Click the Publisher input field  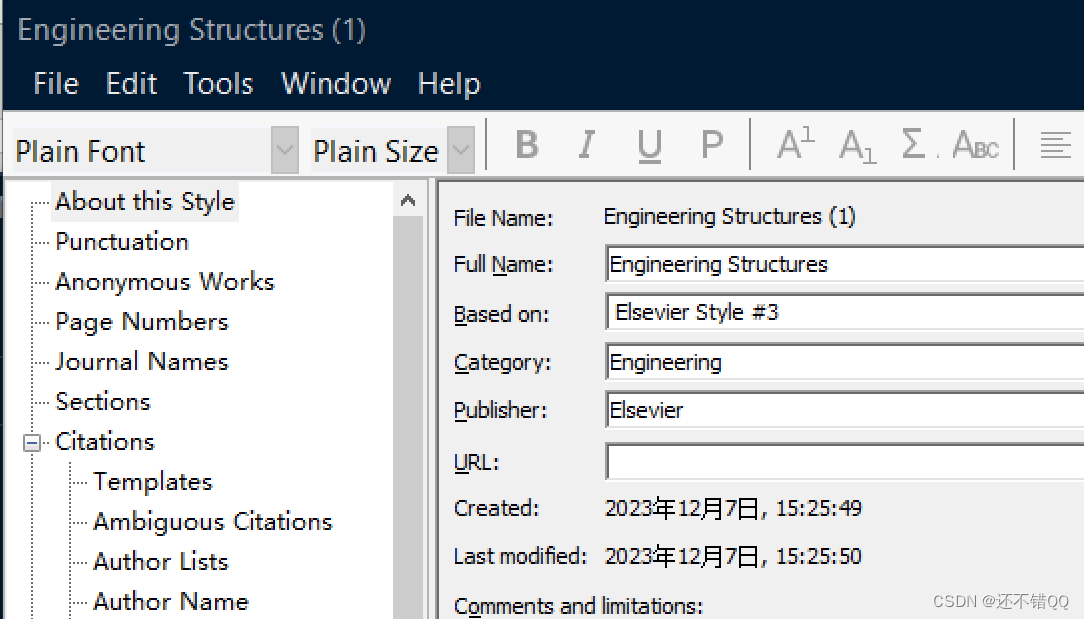(845, 410)
